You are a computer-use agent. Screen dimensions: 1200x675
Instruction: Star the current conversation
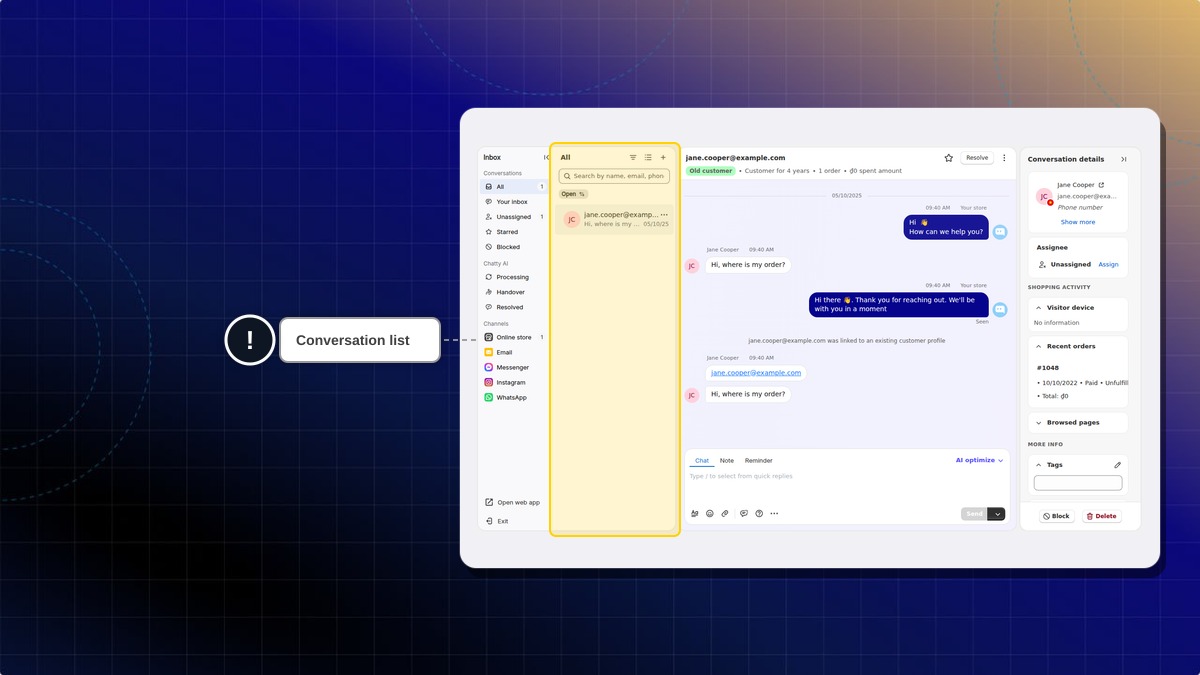point(948,158)
